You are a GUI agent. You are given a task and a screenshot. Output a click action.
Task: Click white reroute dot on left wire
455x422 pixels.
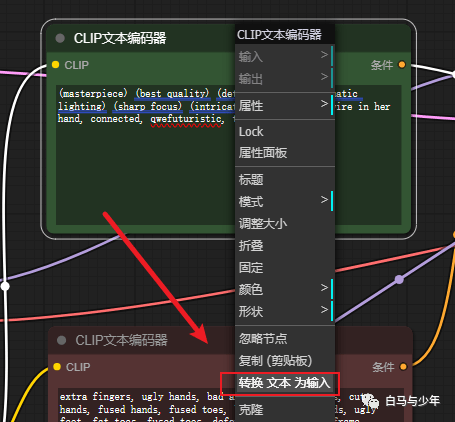(x=5, y=286)
